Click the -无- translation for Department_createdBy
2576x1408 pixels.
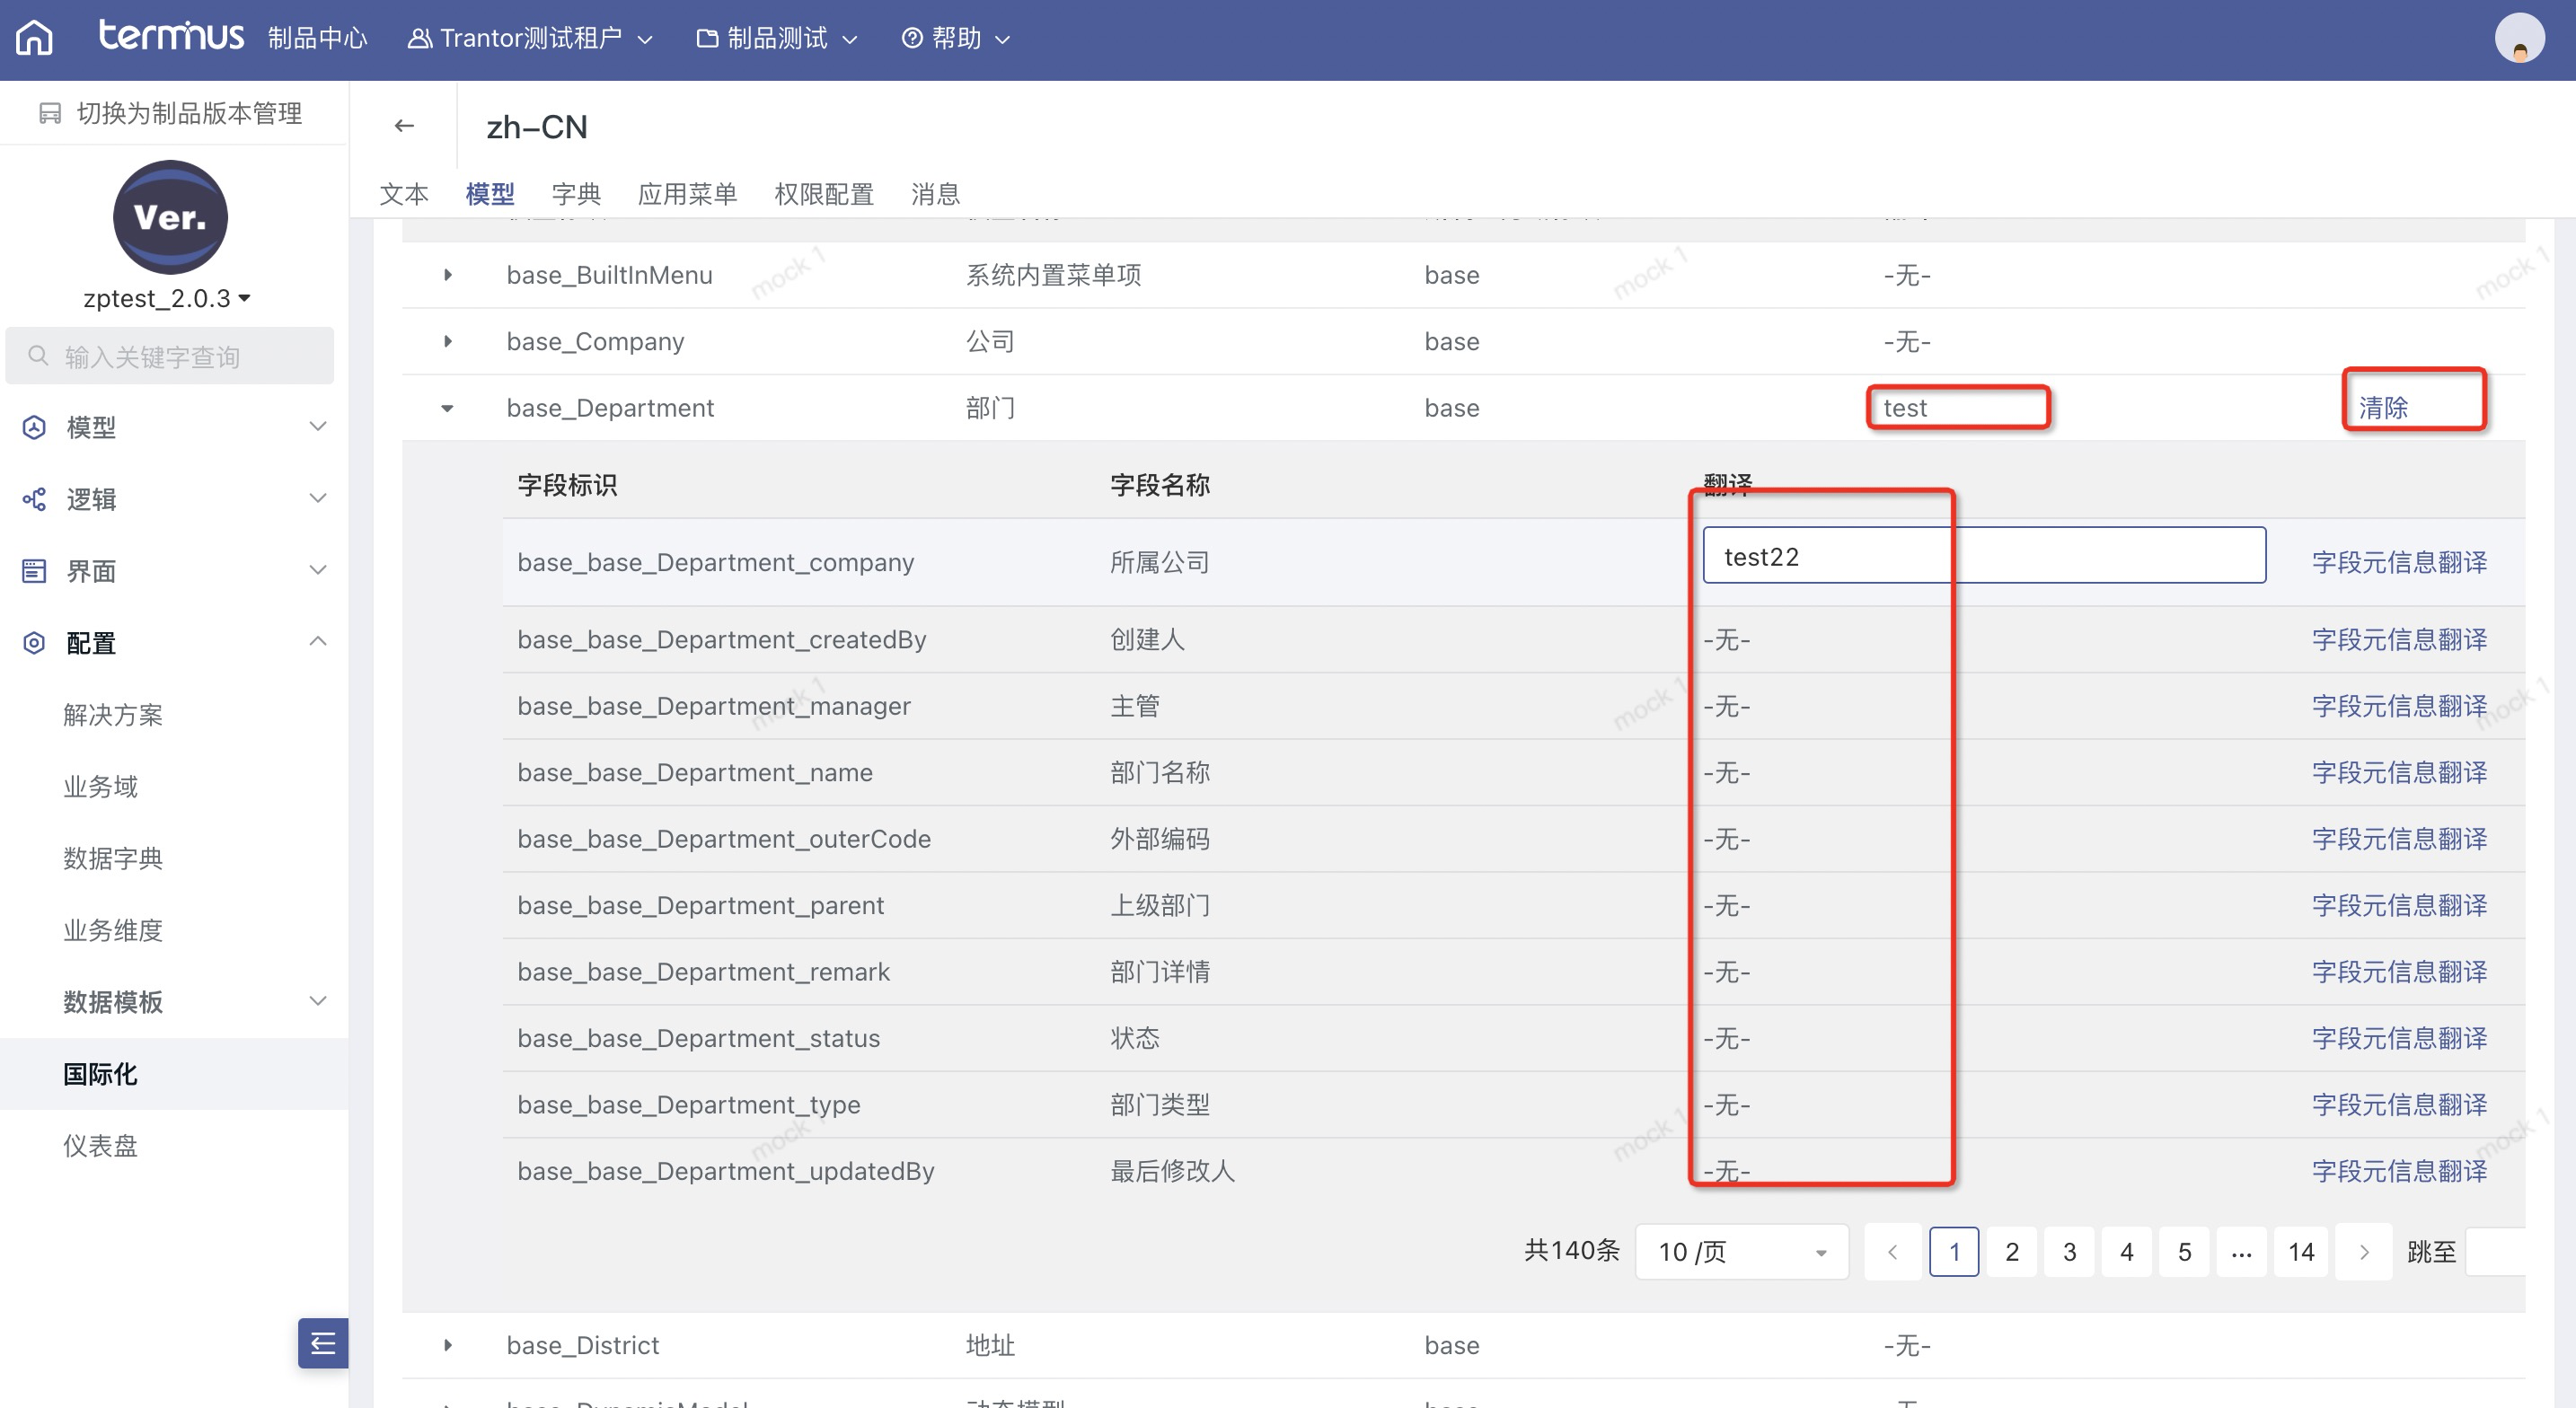[1727, 639]
